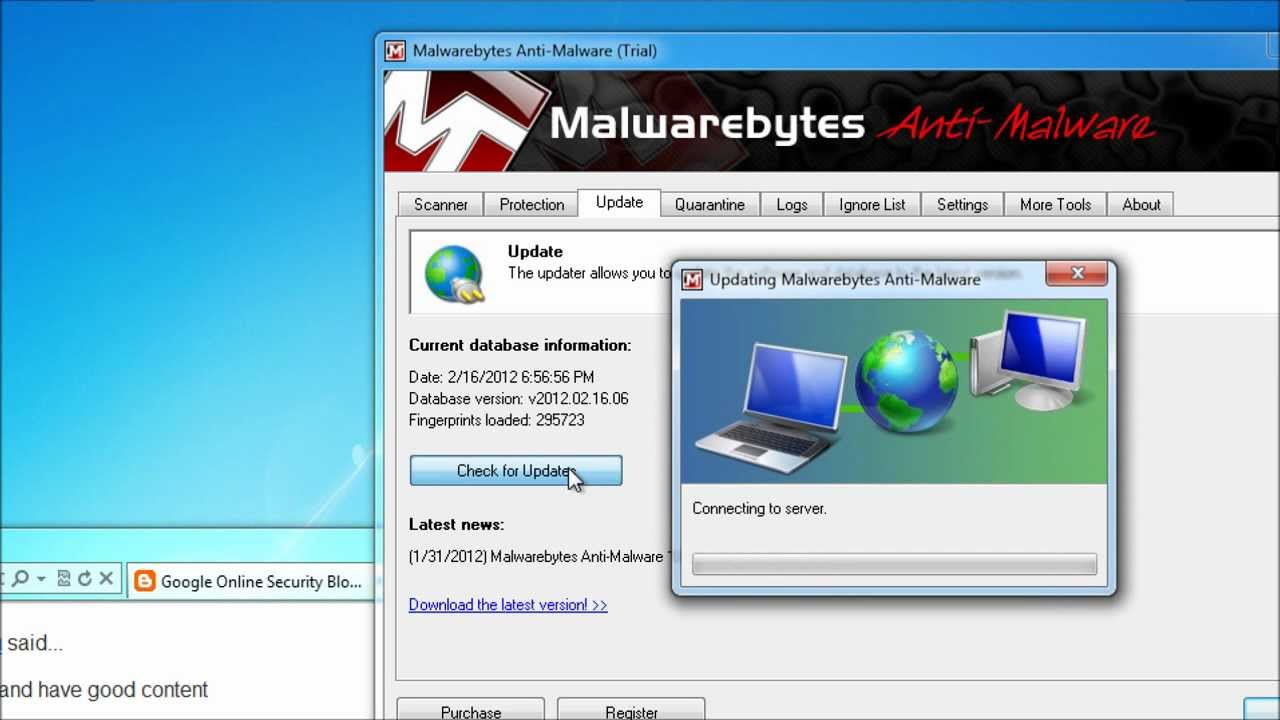Screen dimensions: 1280x720
Task: Switch to the Scanner tab
Action: click(x=441, y=204)
